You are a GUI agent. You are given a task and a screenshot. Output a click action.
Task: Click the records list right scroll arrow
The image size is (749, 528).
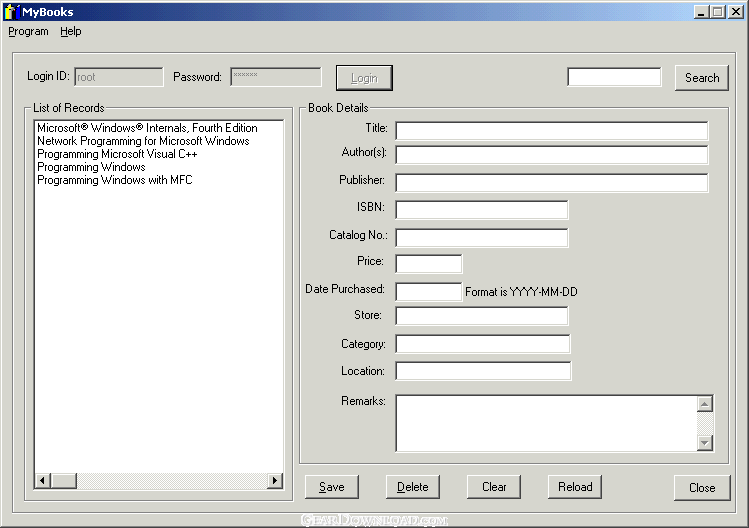pos(275,481)
